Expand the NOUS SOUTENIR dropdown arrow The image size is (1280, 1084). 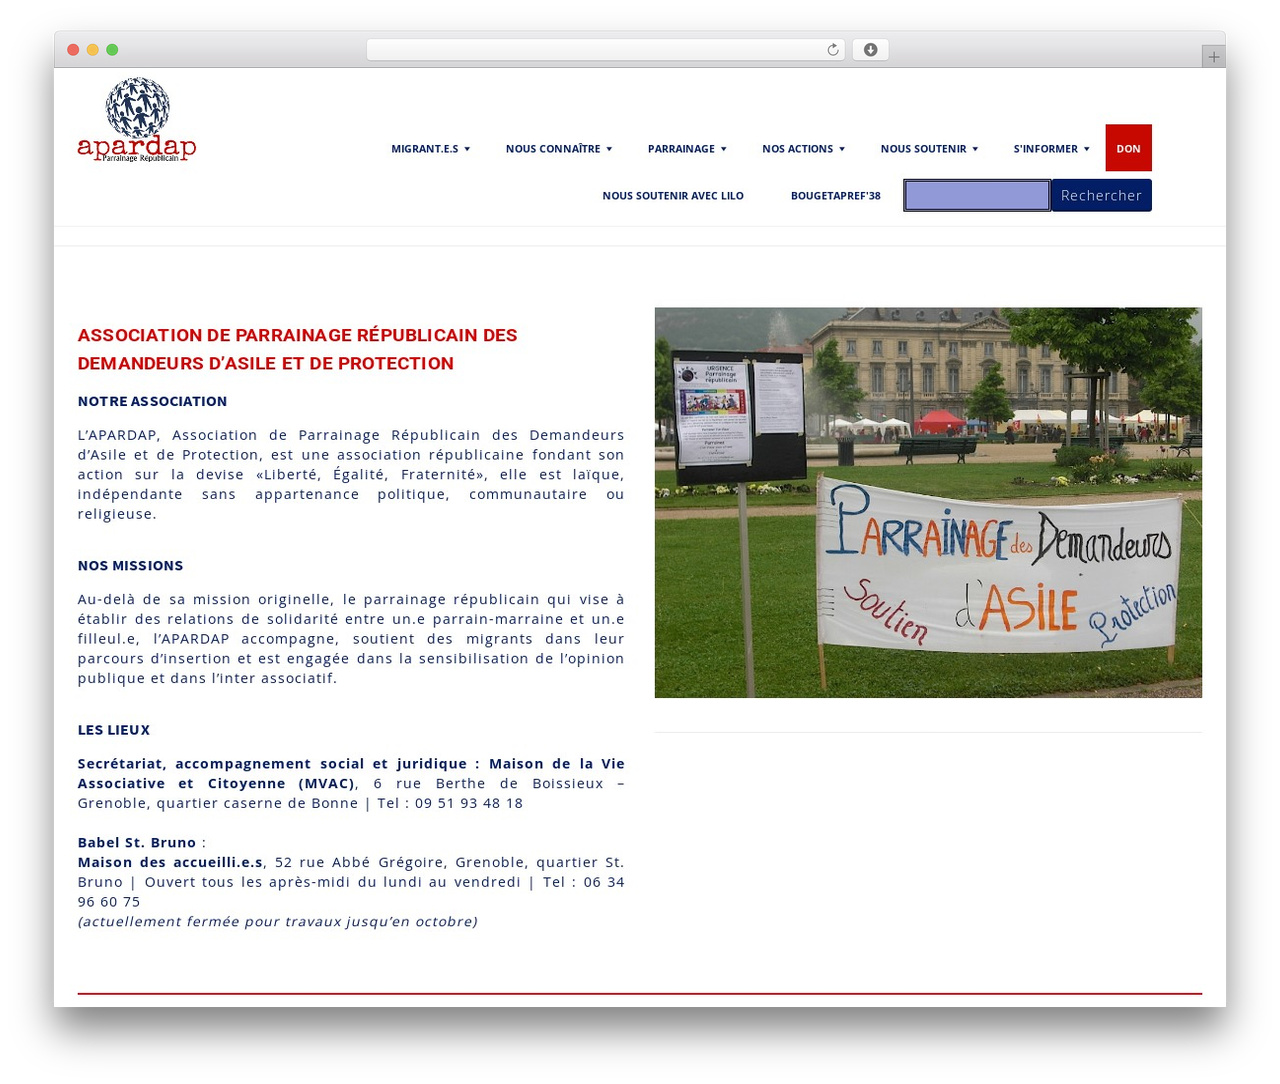(975, 149)
